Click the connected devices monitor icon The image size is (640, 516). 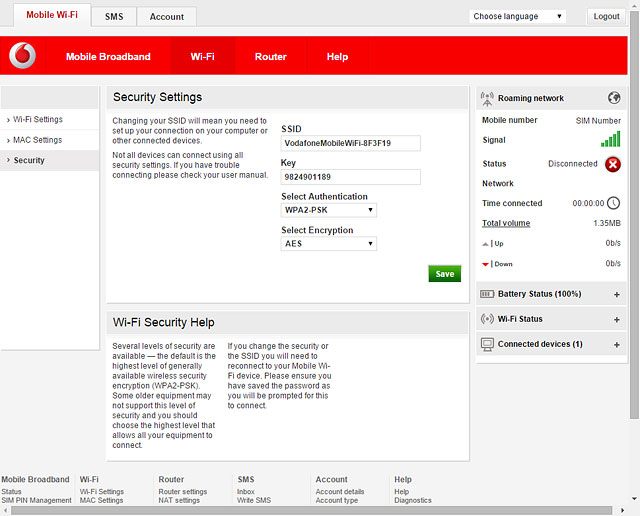[488, 344]
